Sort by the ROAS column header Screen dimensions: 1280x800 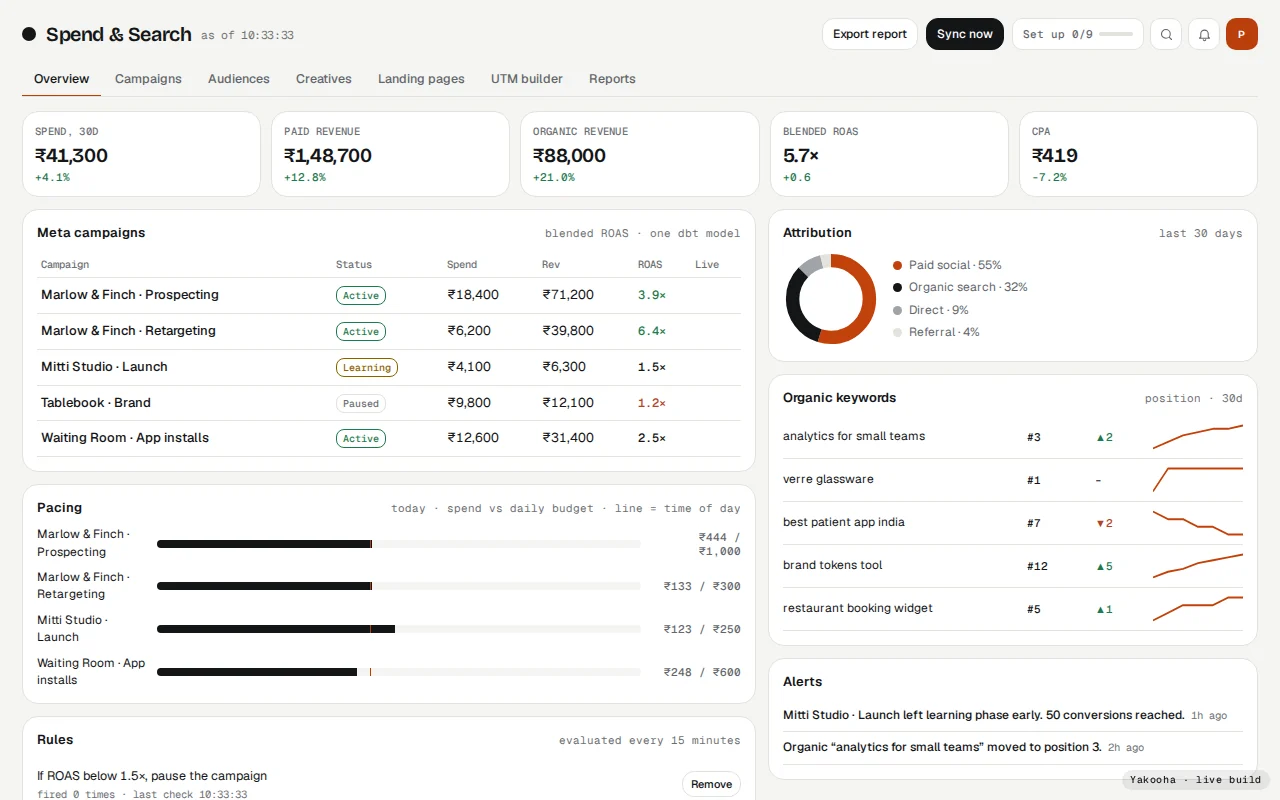point(650,265)
